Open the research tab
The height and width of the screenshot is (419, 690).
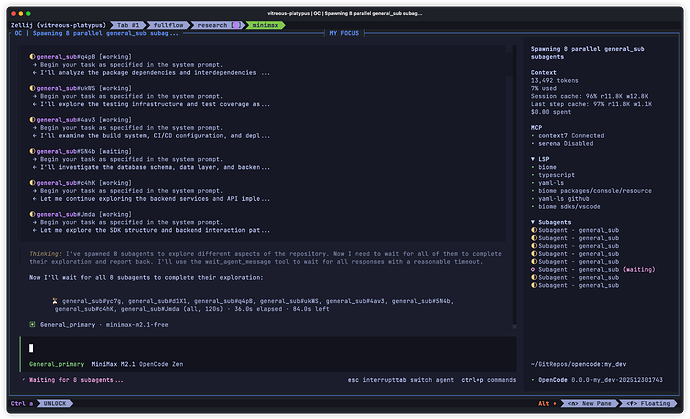point(218,25)
